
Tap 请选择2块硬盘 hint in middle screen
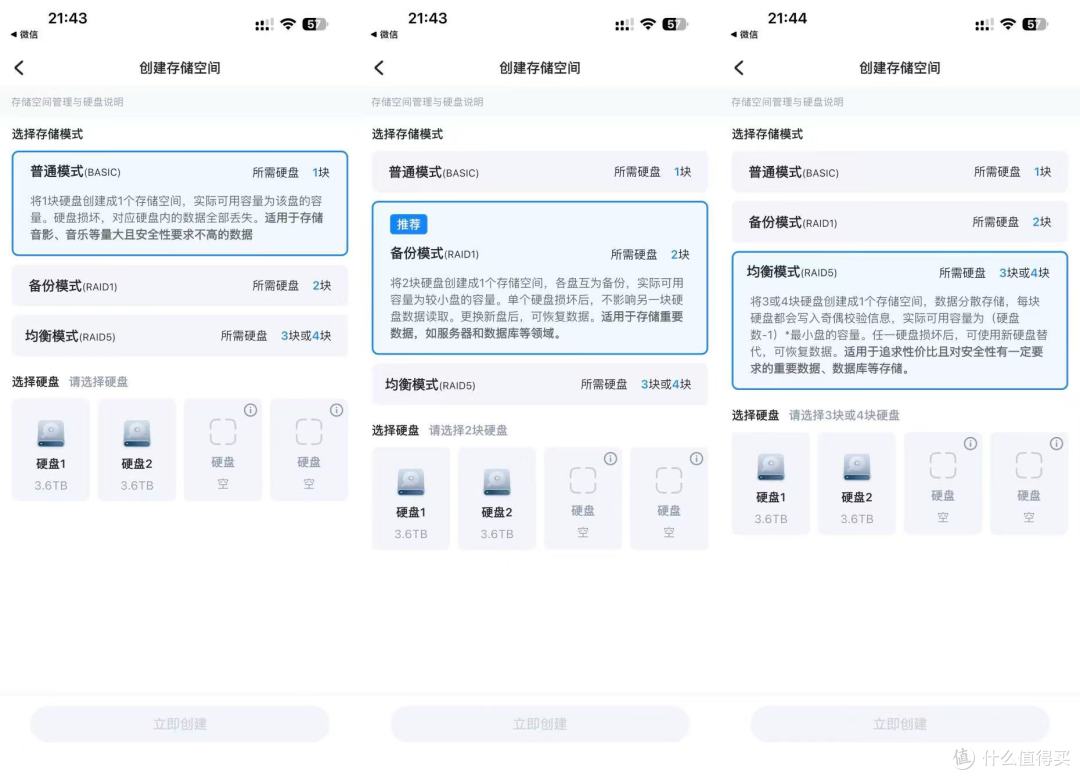(468, 430)
